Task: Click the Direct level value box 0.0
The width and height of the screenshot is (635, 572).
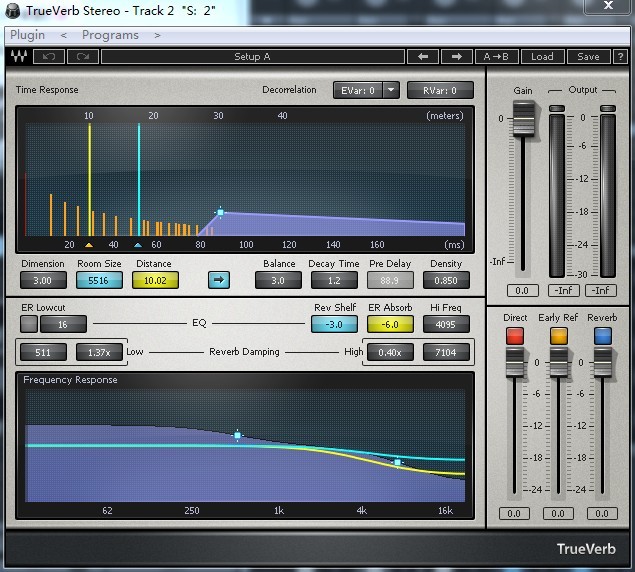Action: 514,514
